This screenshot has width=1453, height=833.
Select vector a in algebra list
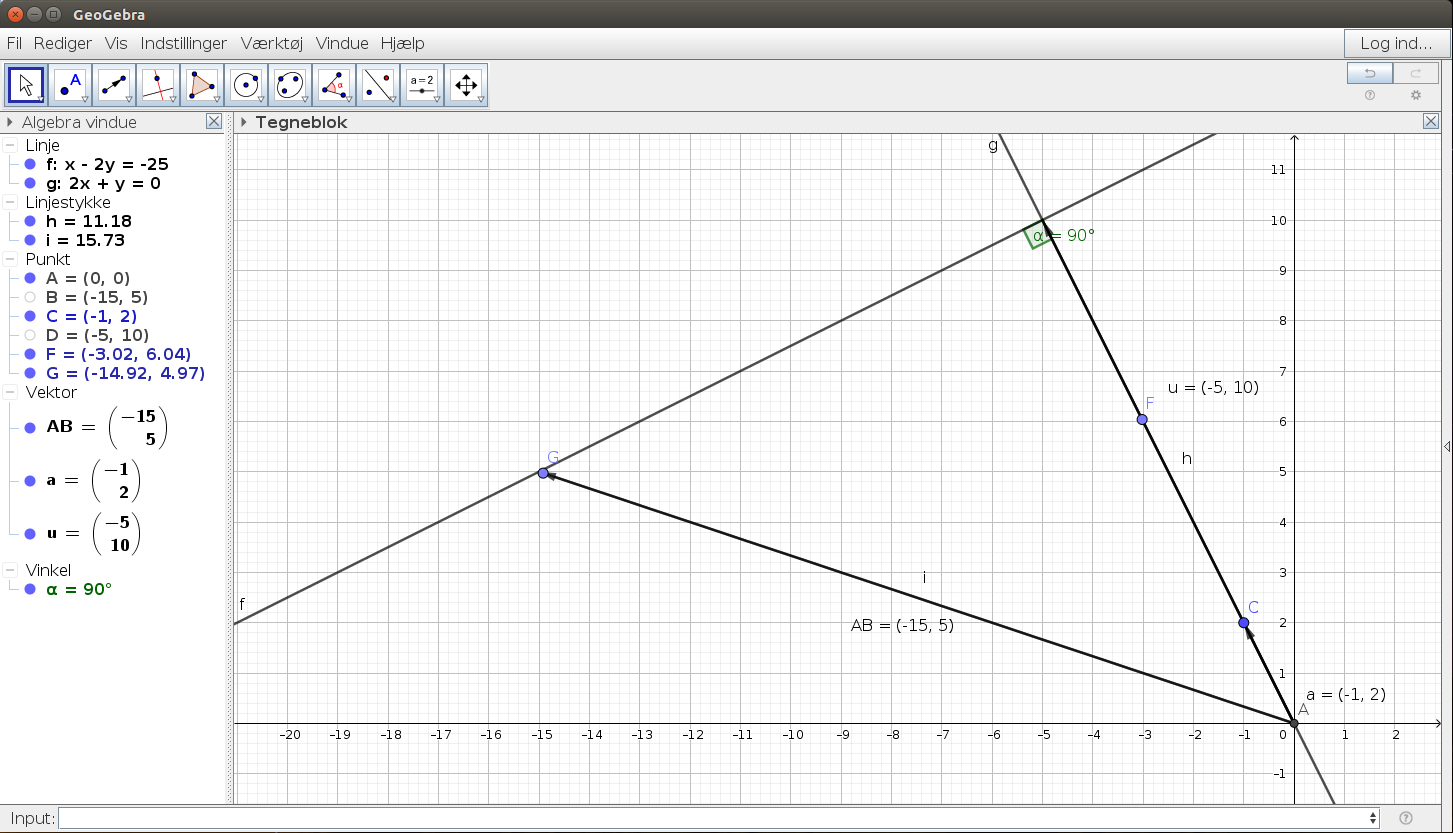(93, 480)
